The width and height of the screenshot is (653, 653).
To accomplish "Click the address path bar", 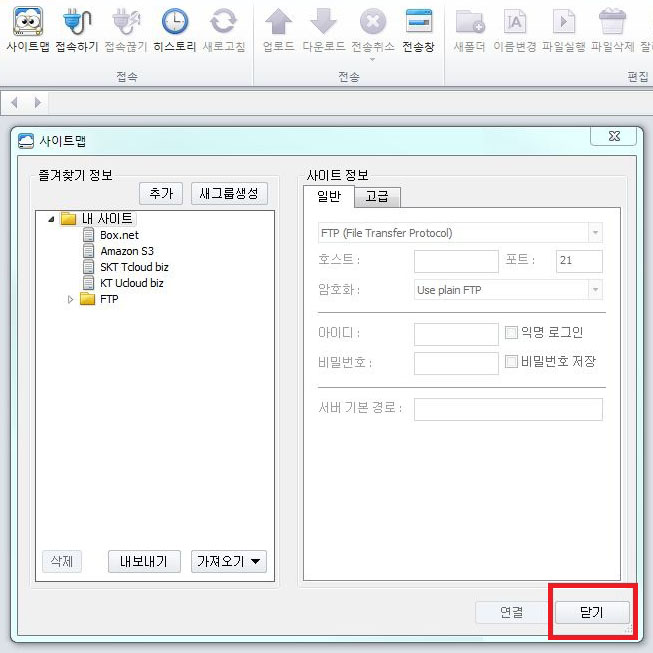I will click(x=350, y=103).
